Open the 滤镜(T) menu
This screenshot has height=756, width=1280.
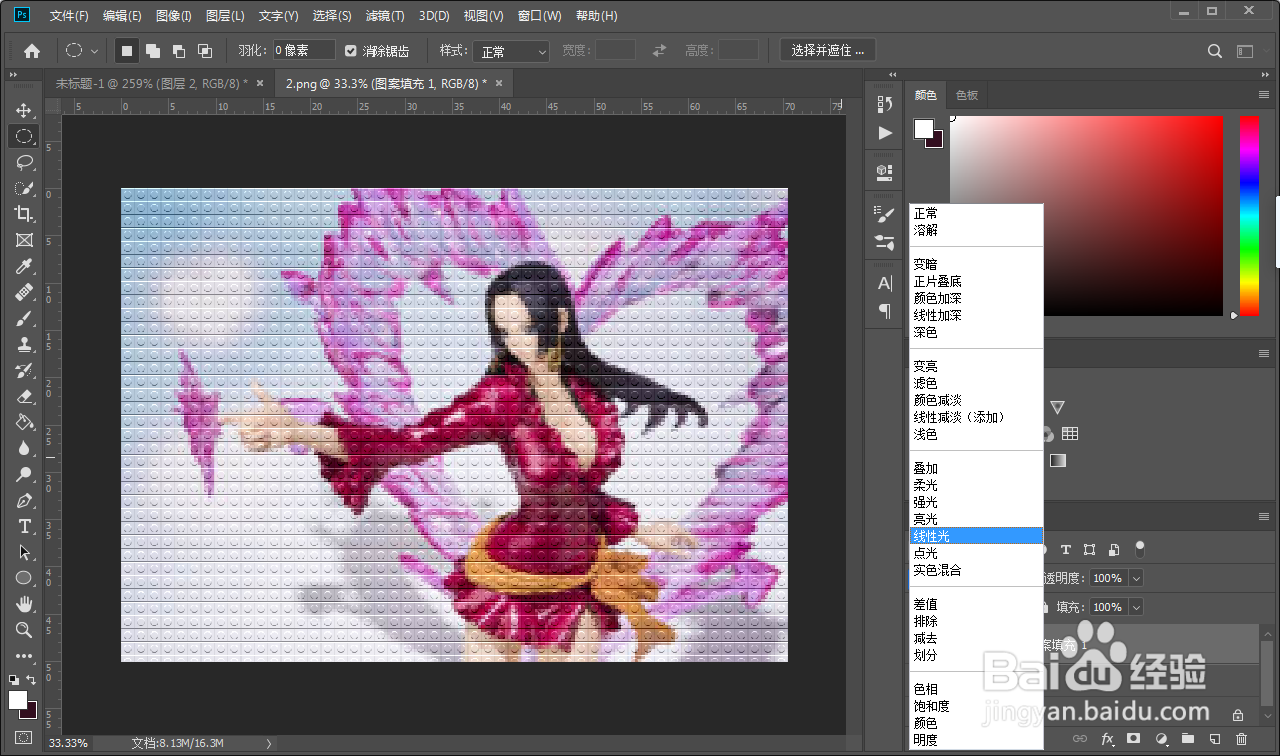click(x=385, y=16)
